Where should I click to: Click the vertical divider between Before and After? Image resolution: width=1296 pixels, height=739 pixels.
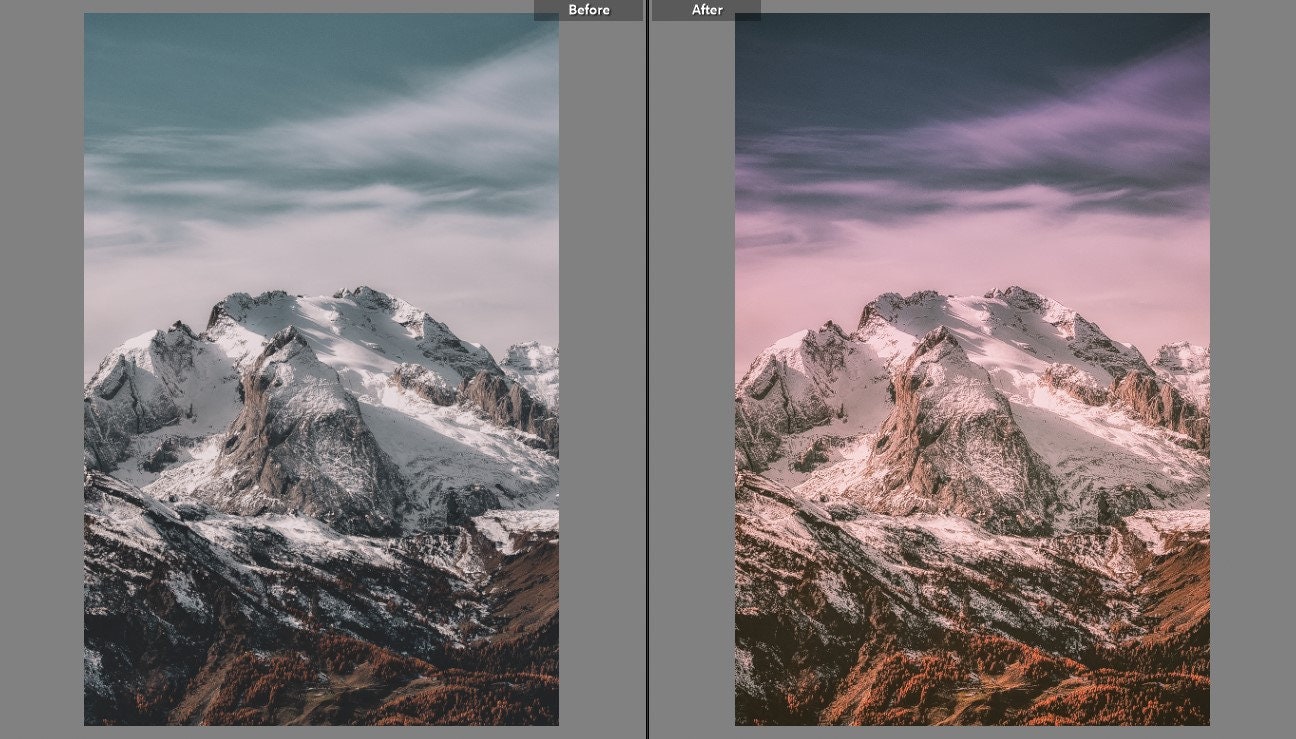click(648, 370)
